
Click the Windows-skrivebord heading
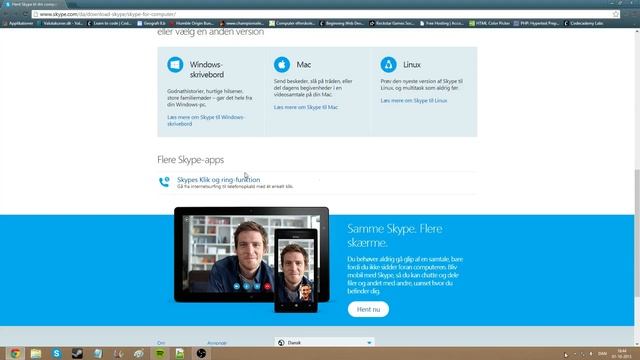coord(207,69)
